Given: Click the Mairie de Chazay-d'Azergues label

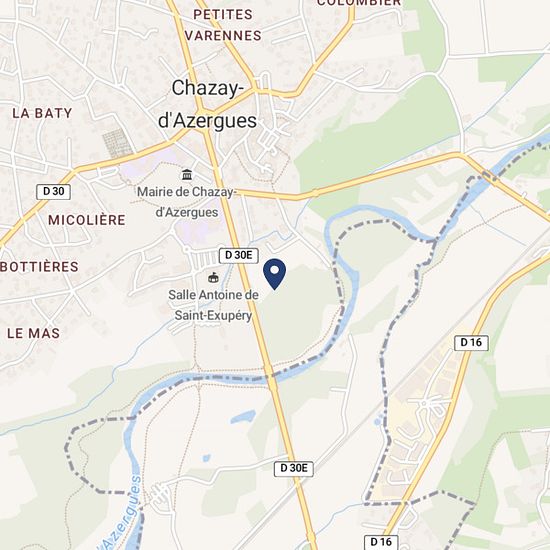Looking at the screenshot, I should pyautogui.click(x=187, y=202).
